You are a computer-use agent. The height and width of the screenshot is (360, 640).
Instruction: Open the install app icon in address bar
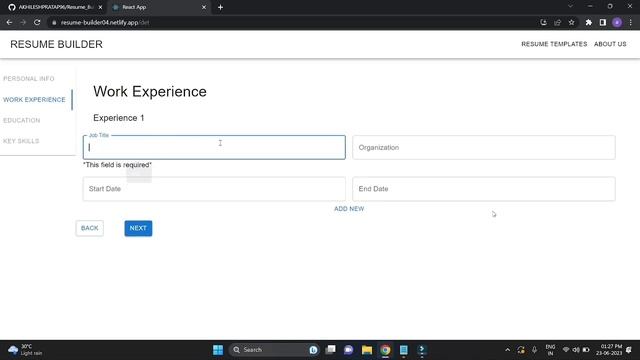point(543,22)
